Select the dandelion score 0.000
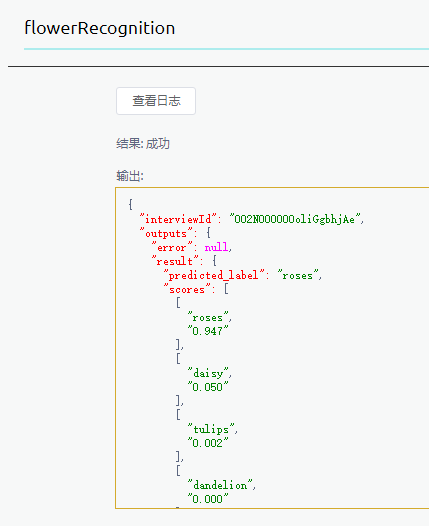The image size is (429, 526). (x=208, y=499)
